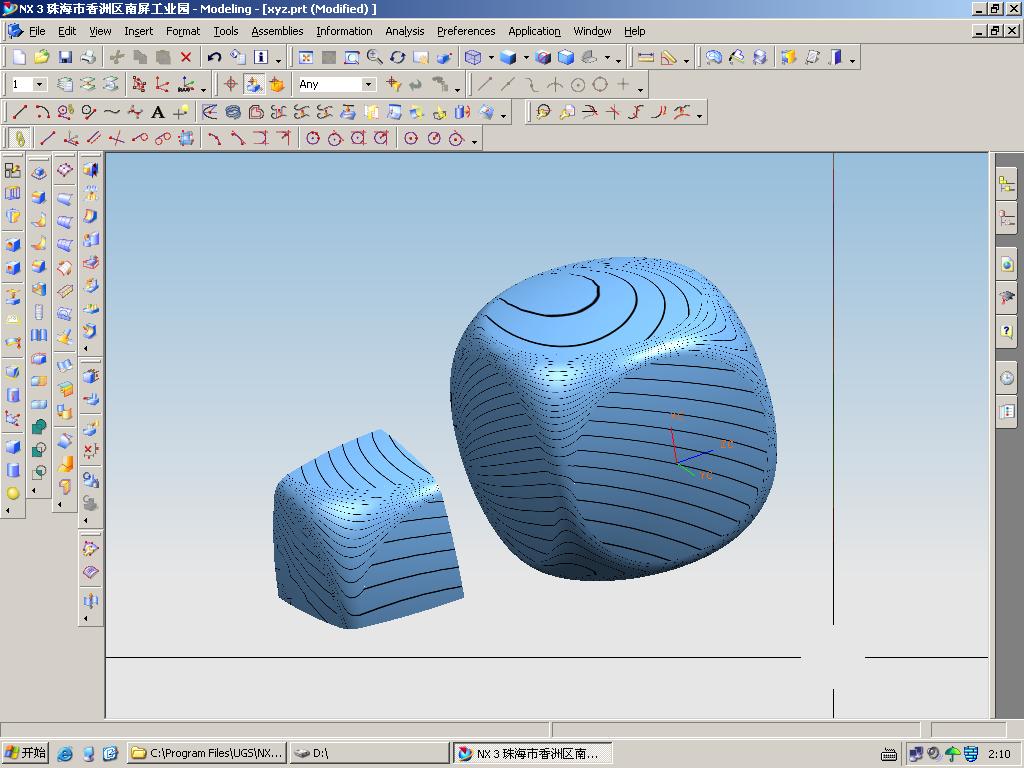Toggle the highlighted selection-mode button
The height and width of the screenshot is (768, 1024).
click(x=254, y=85)
